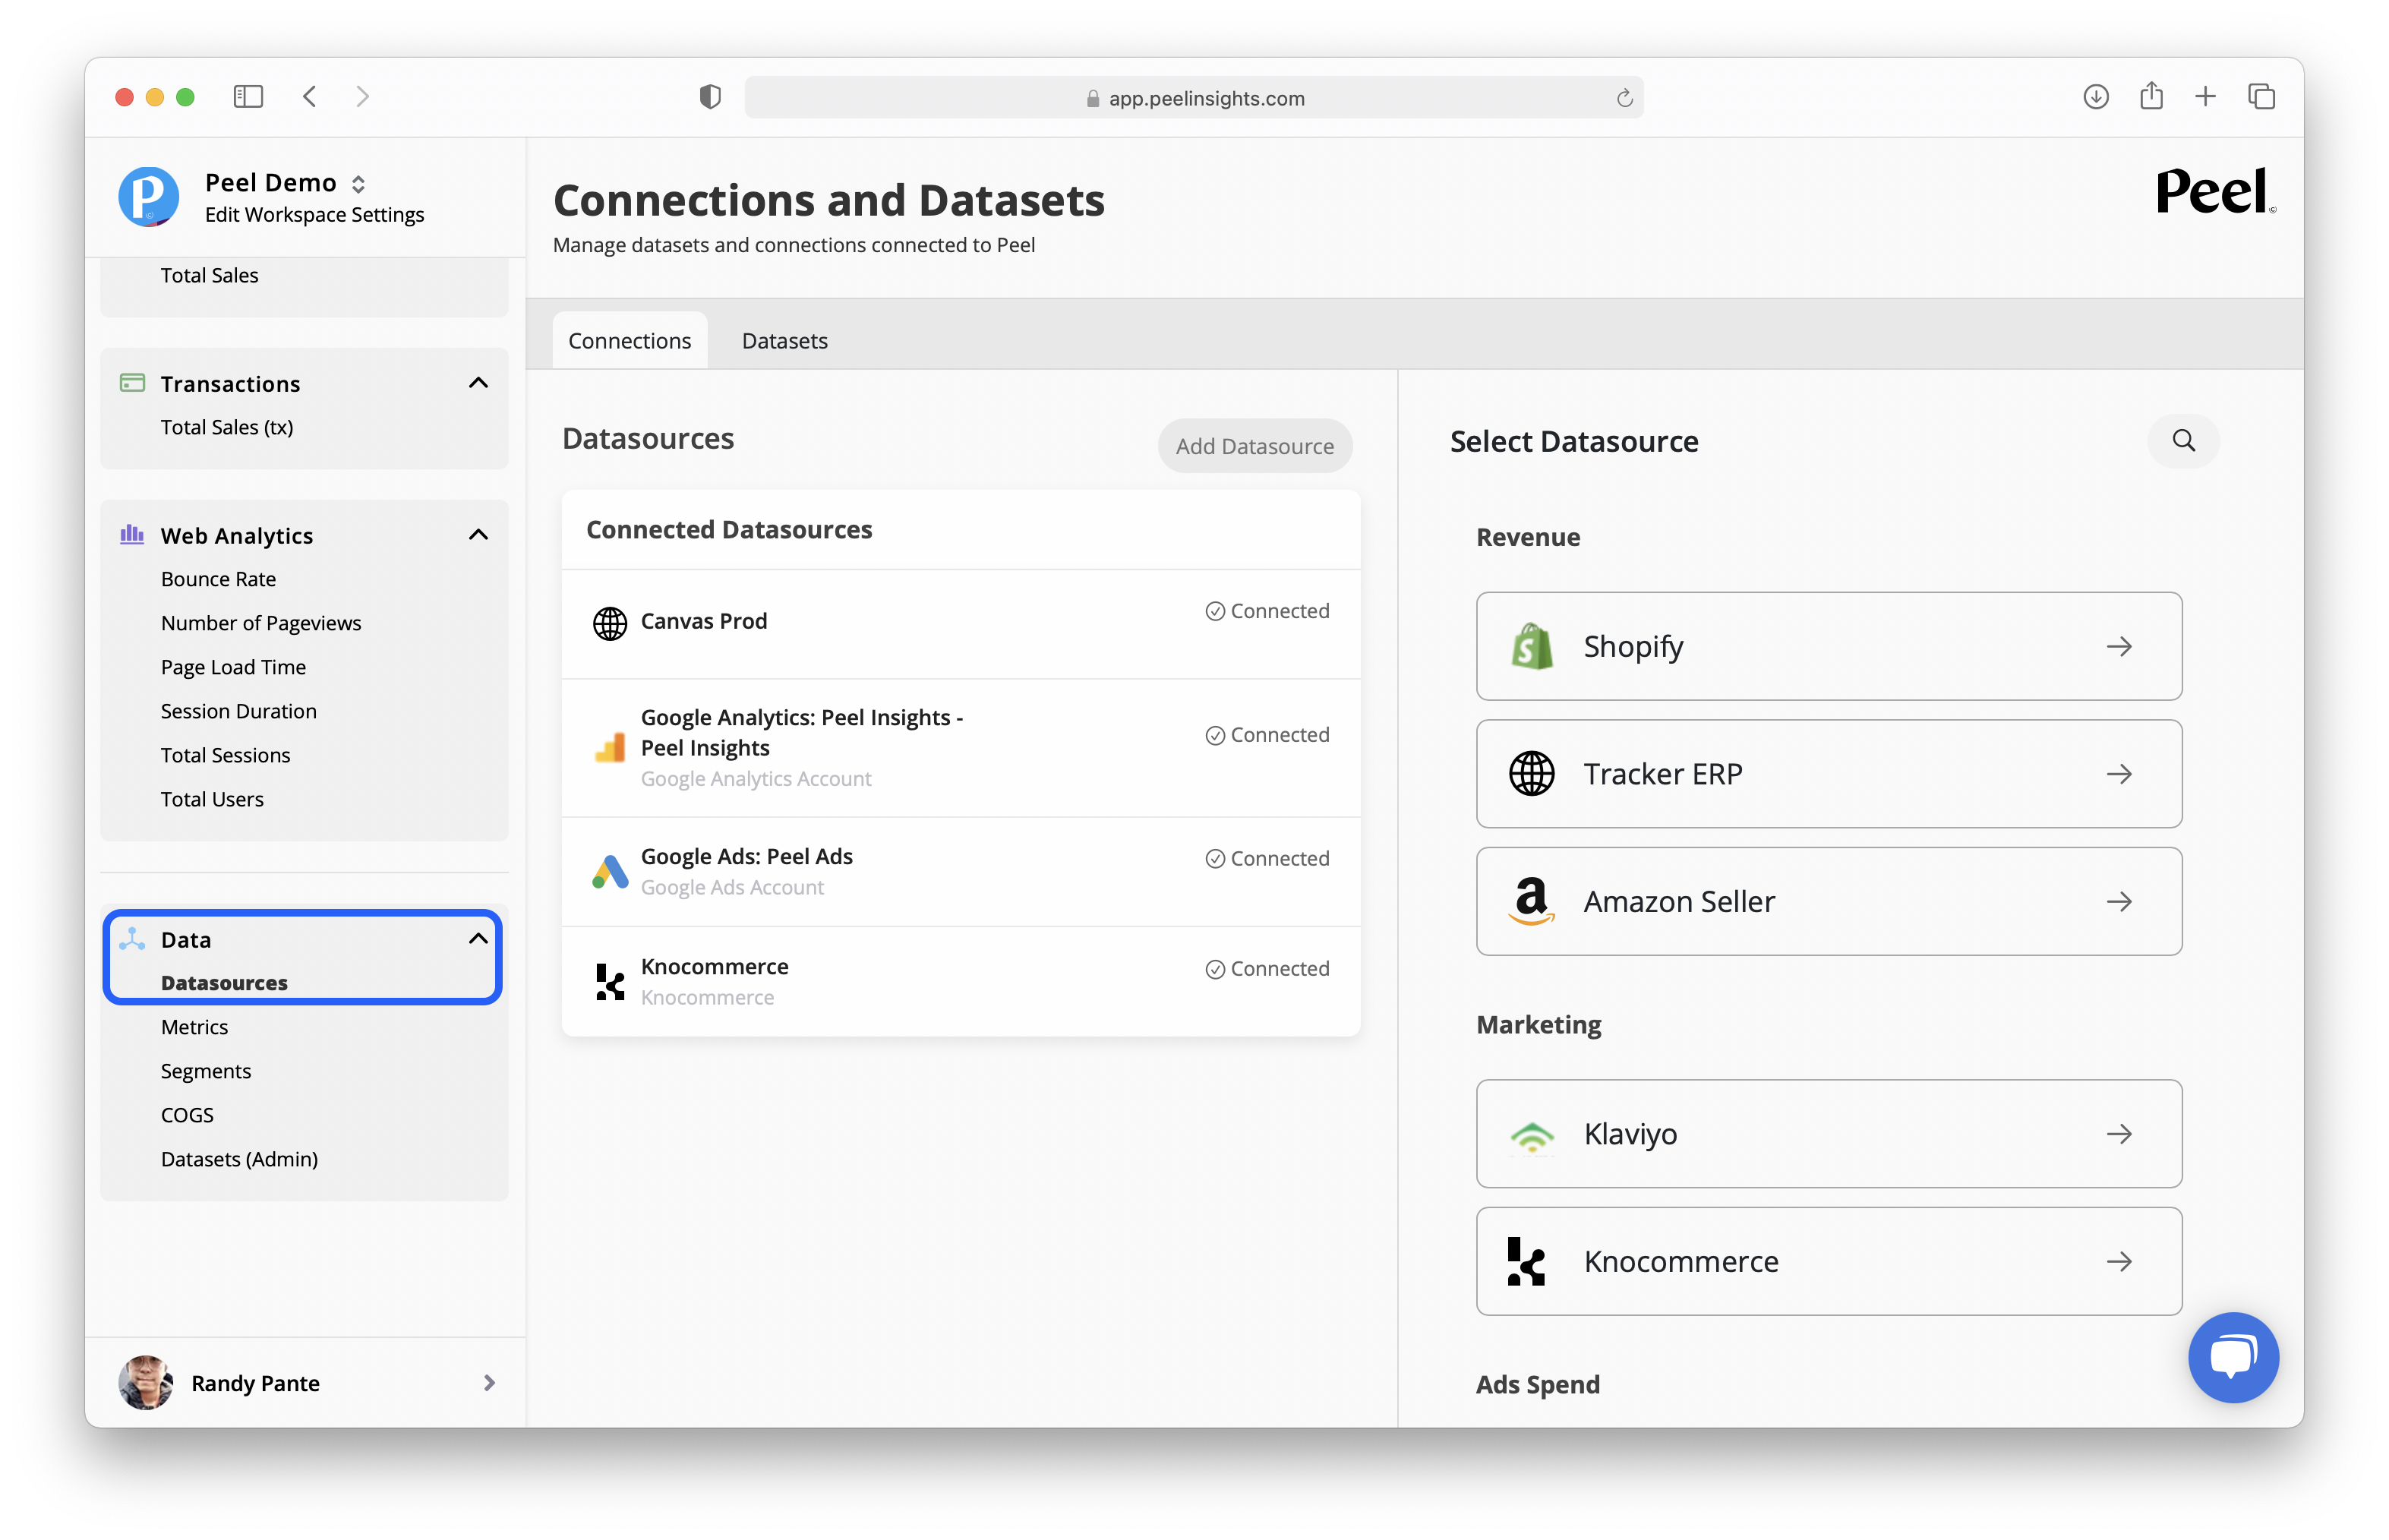Open Edit Workspace Settings link

pyautogui.click(x=314, y=215)
